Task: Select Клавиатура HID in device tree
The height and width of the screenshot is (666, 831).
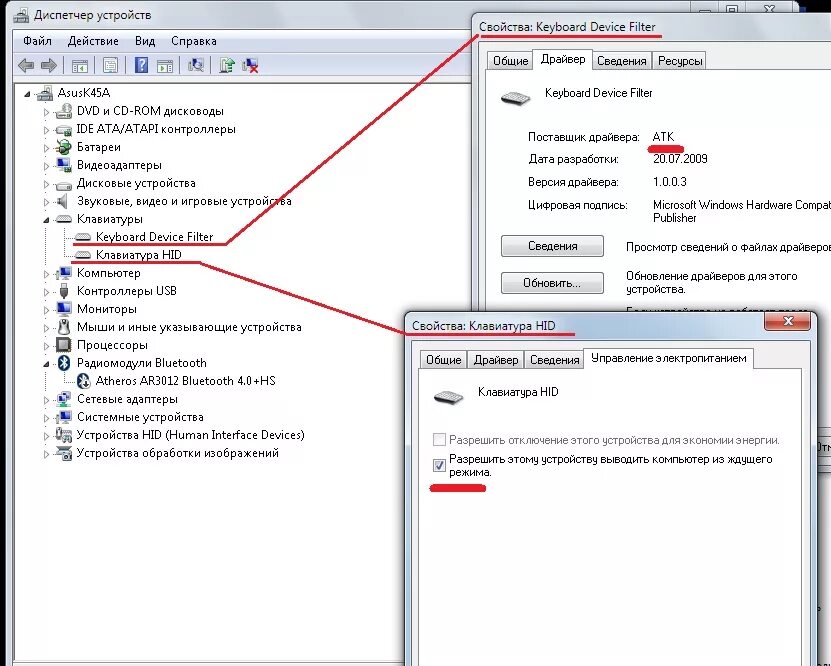Action: pyautogui.click(x=138, y=255)
